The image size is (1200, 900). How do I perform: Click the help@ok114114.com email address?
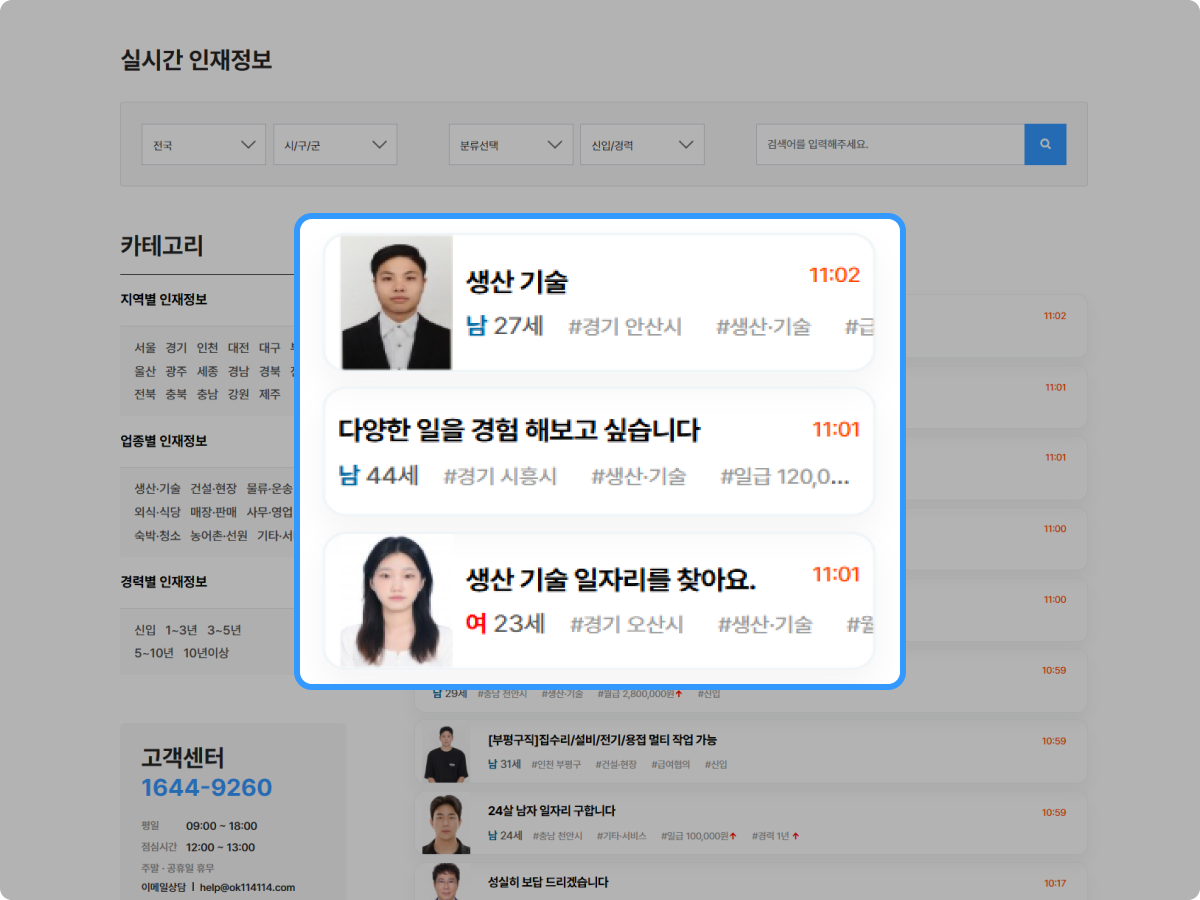(x=247, y=887)
